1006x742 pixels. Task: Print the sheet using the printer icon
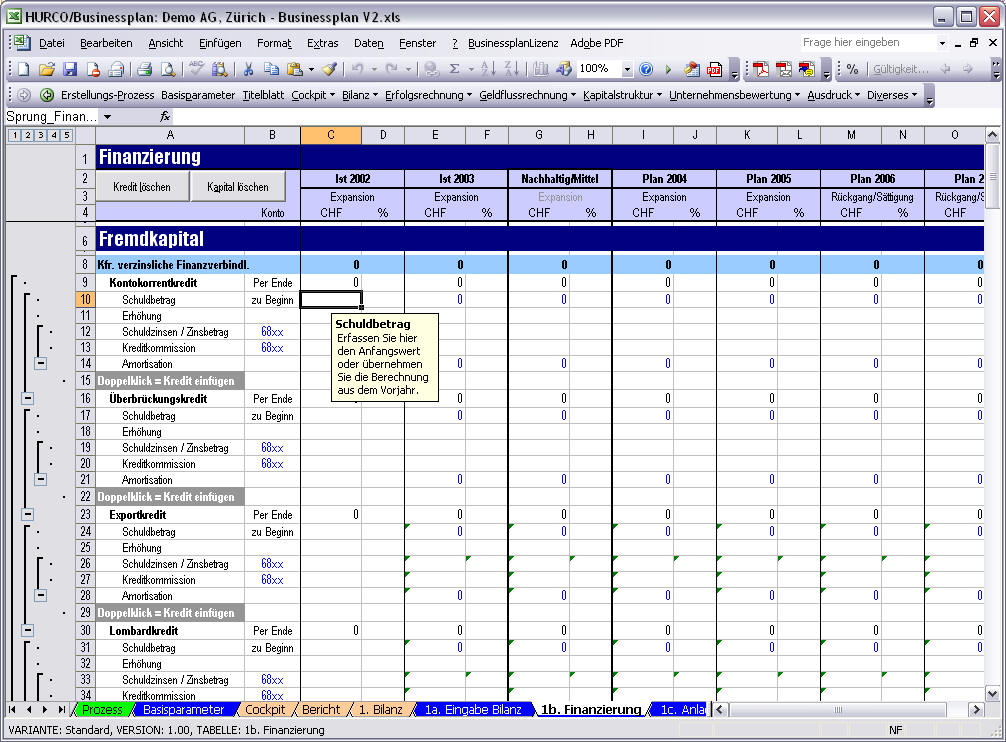[x=144, y=69]
